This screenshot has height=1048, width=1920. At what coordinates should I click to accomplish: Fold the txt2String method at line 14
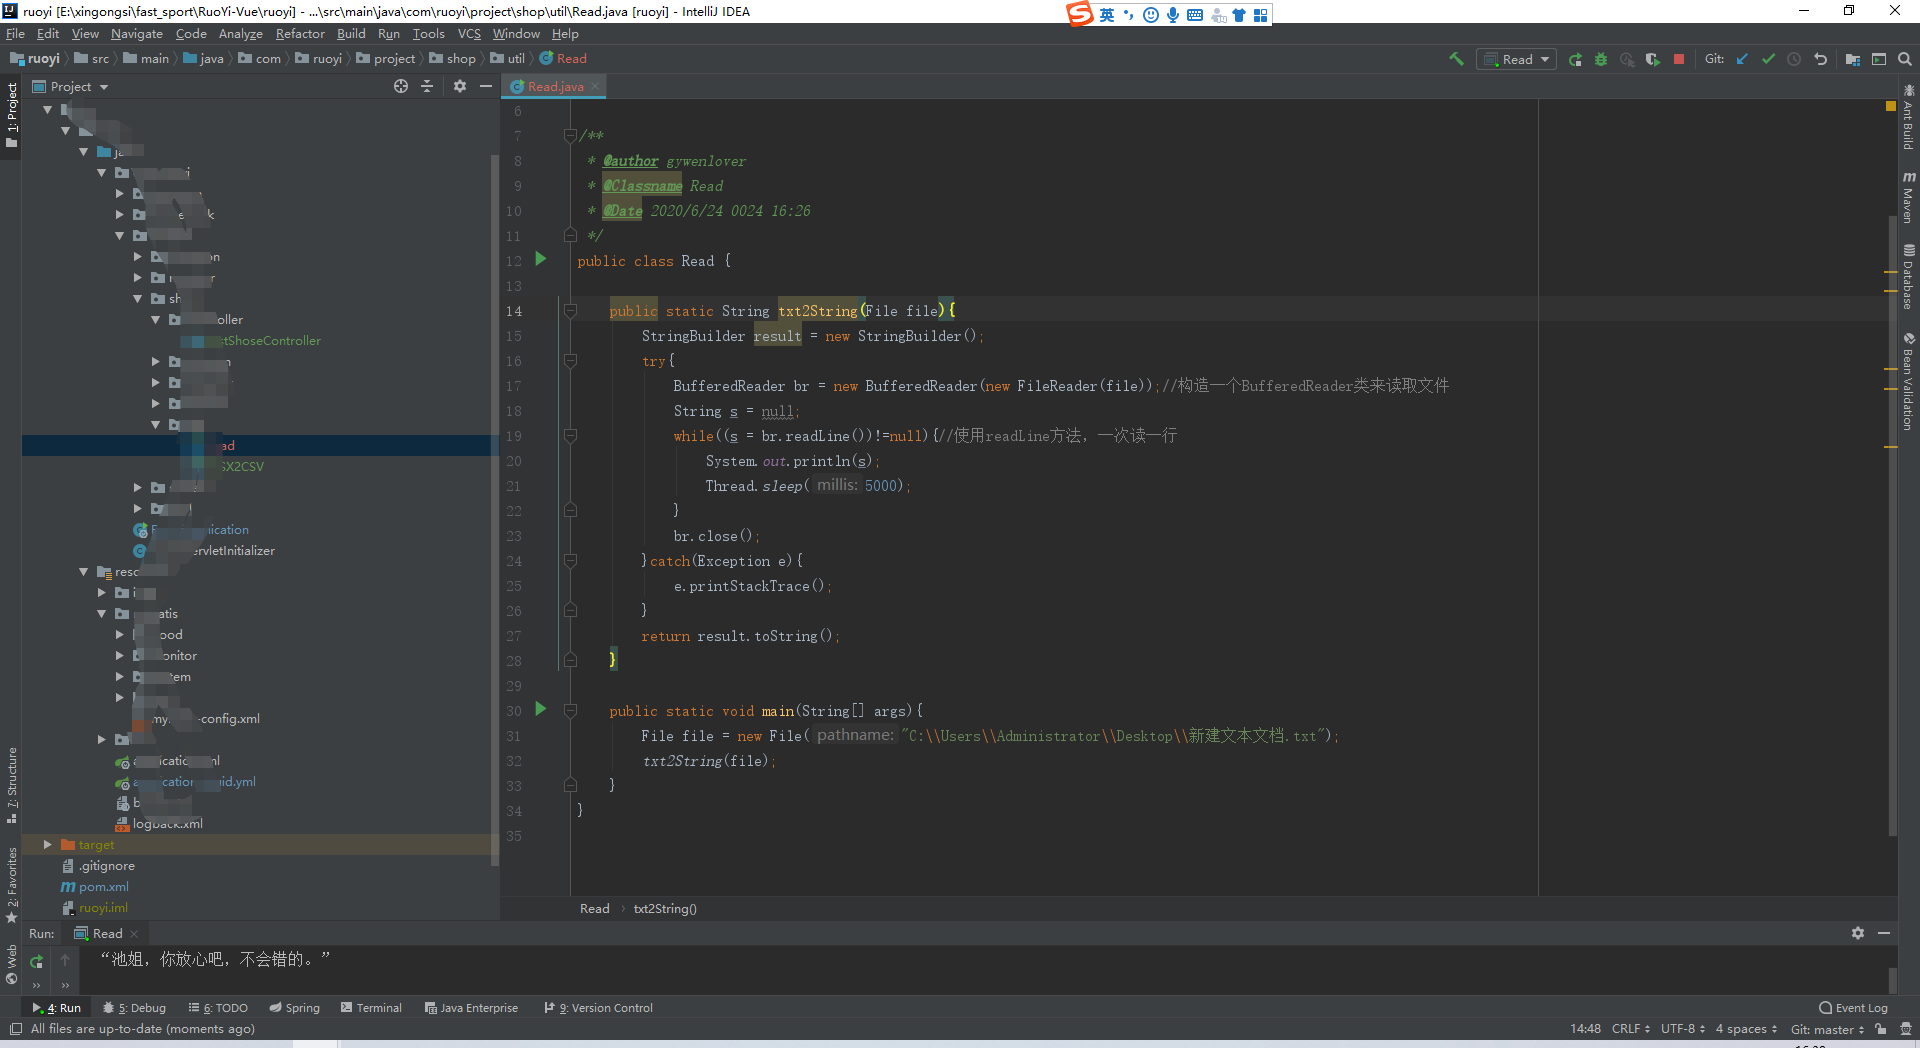(570, 311)
